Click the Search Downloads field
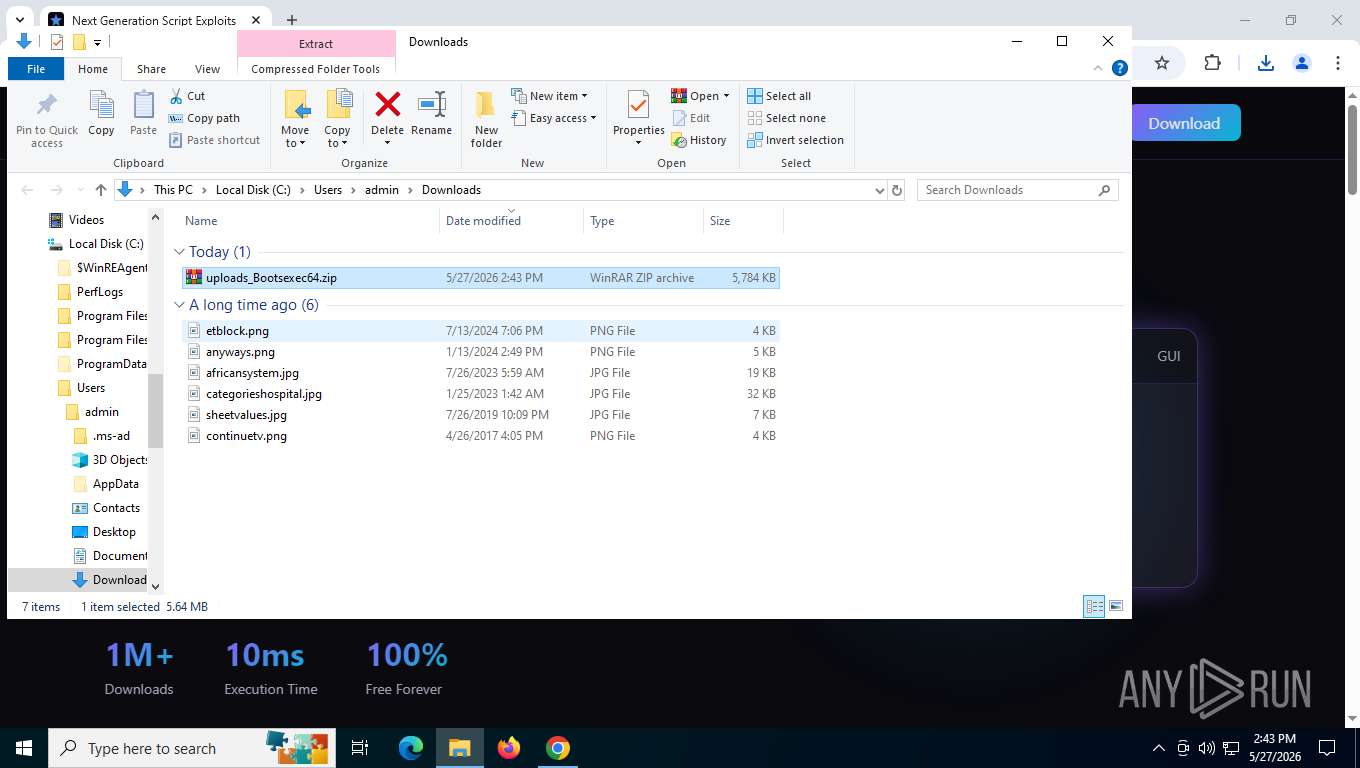The height and width of the screenshot is (768, 1360). pos(1017,190)
